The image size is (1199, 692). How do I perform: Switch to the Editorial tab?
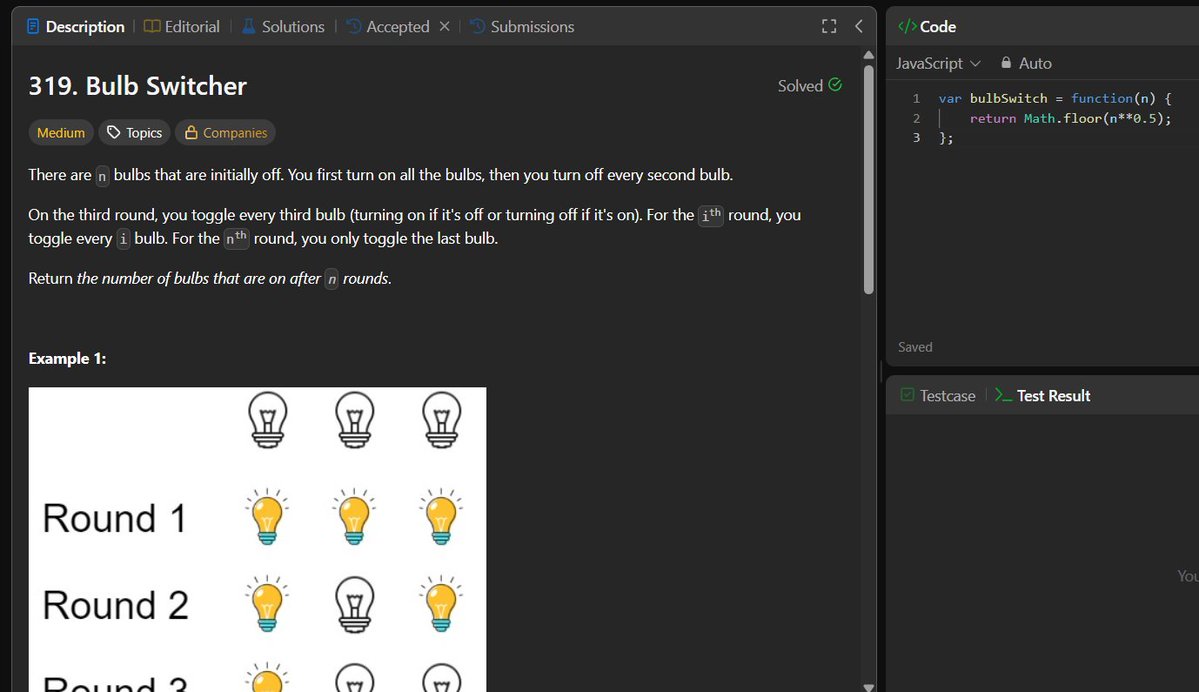coord(182,27)
